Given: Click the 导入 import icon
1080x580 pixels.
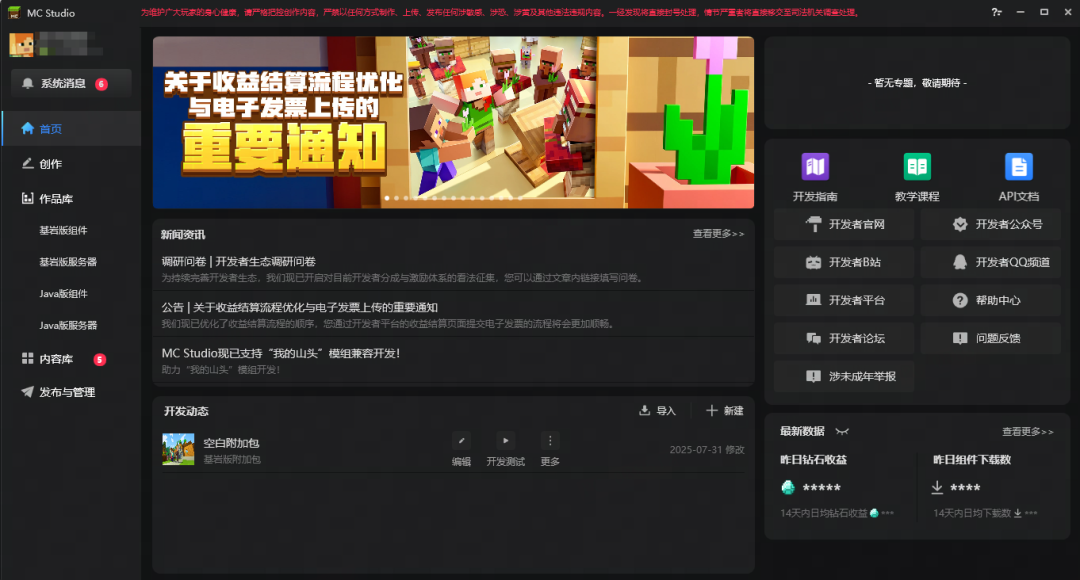Looking at the screenshot, I should [x=645, y=410].
